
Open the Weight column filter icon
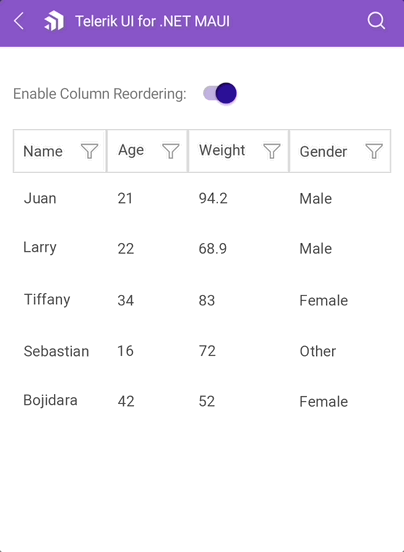click(272, 151)
